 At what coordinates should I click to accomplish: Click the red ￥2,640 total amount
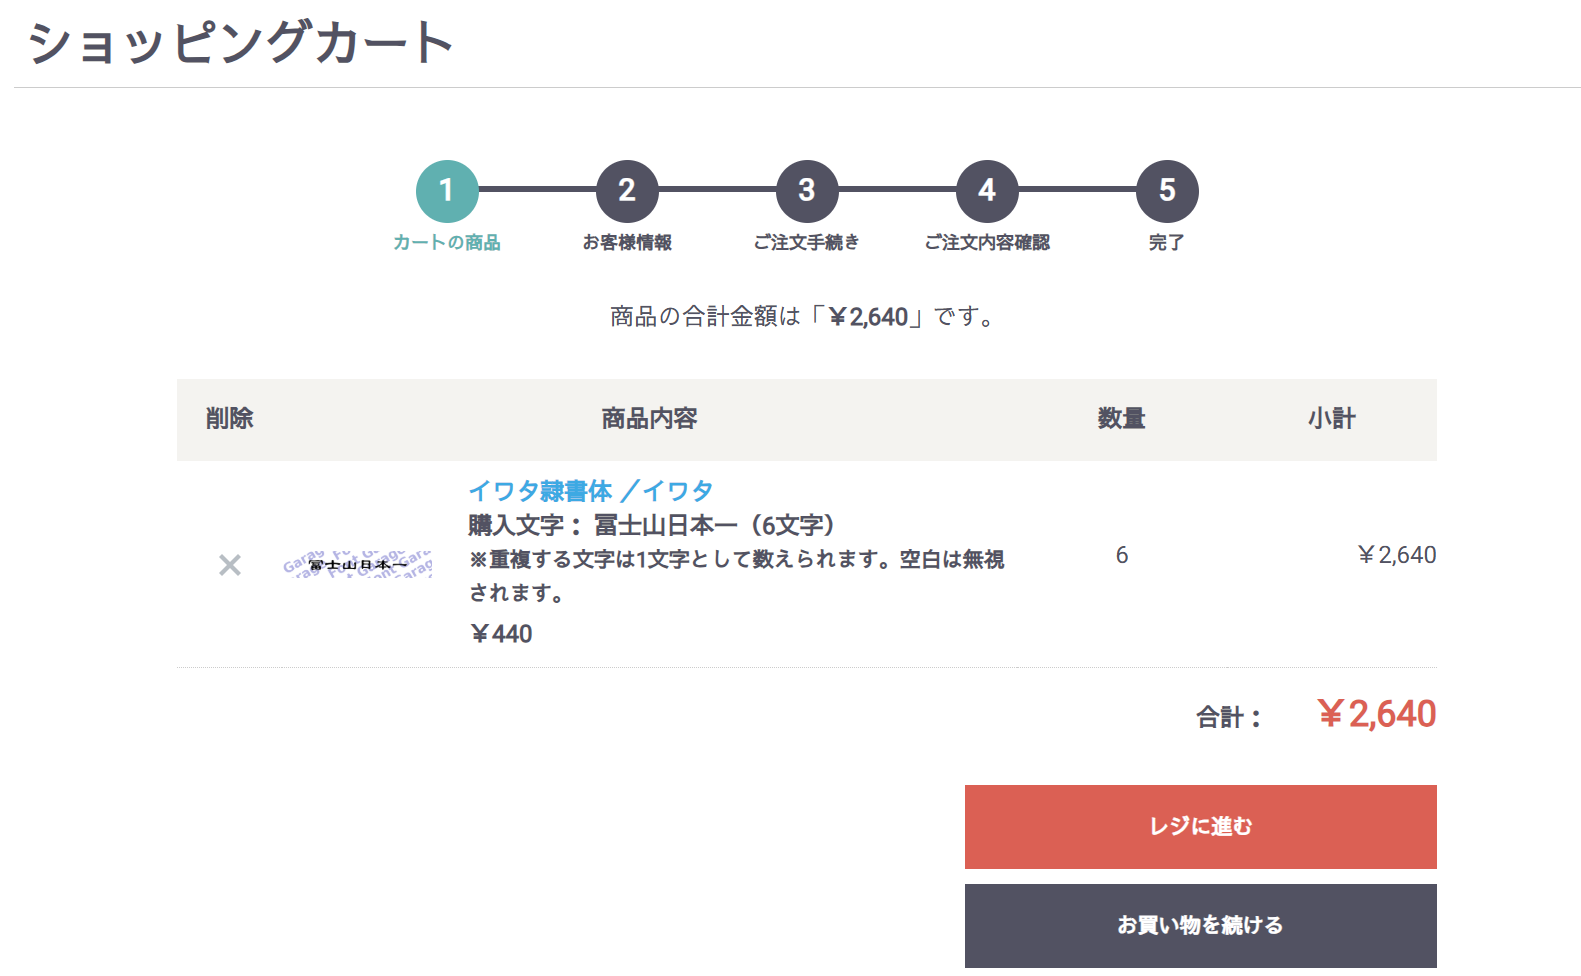(1376, 715)
